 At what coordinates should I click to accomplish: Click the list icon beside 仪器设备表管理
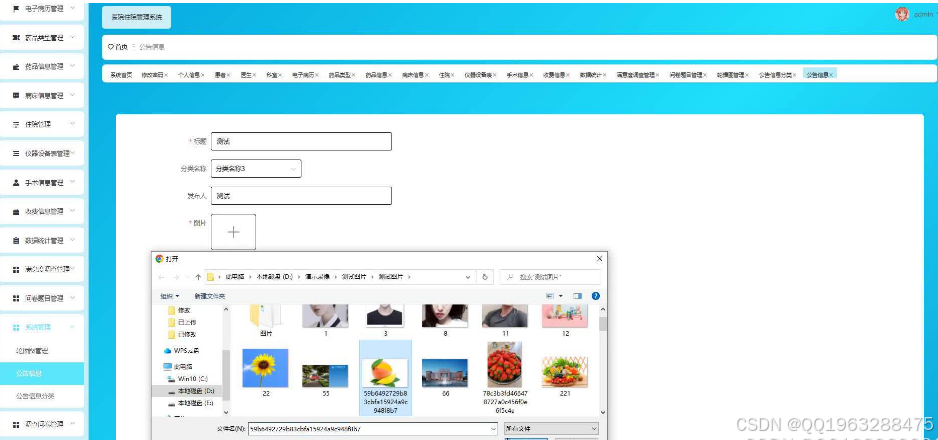[x=16, y=154]
